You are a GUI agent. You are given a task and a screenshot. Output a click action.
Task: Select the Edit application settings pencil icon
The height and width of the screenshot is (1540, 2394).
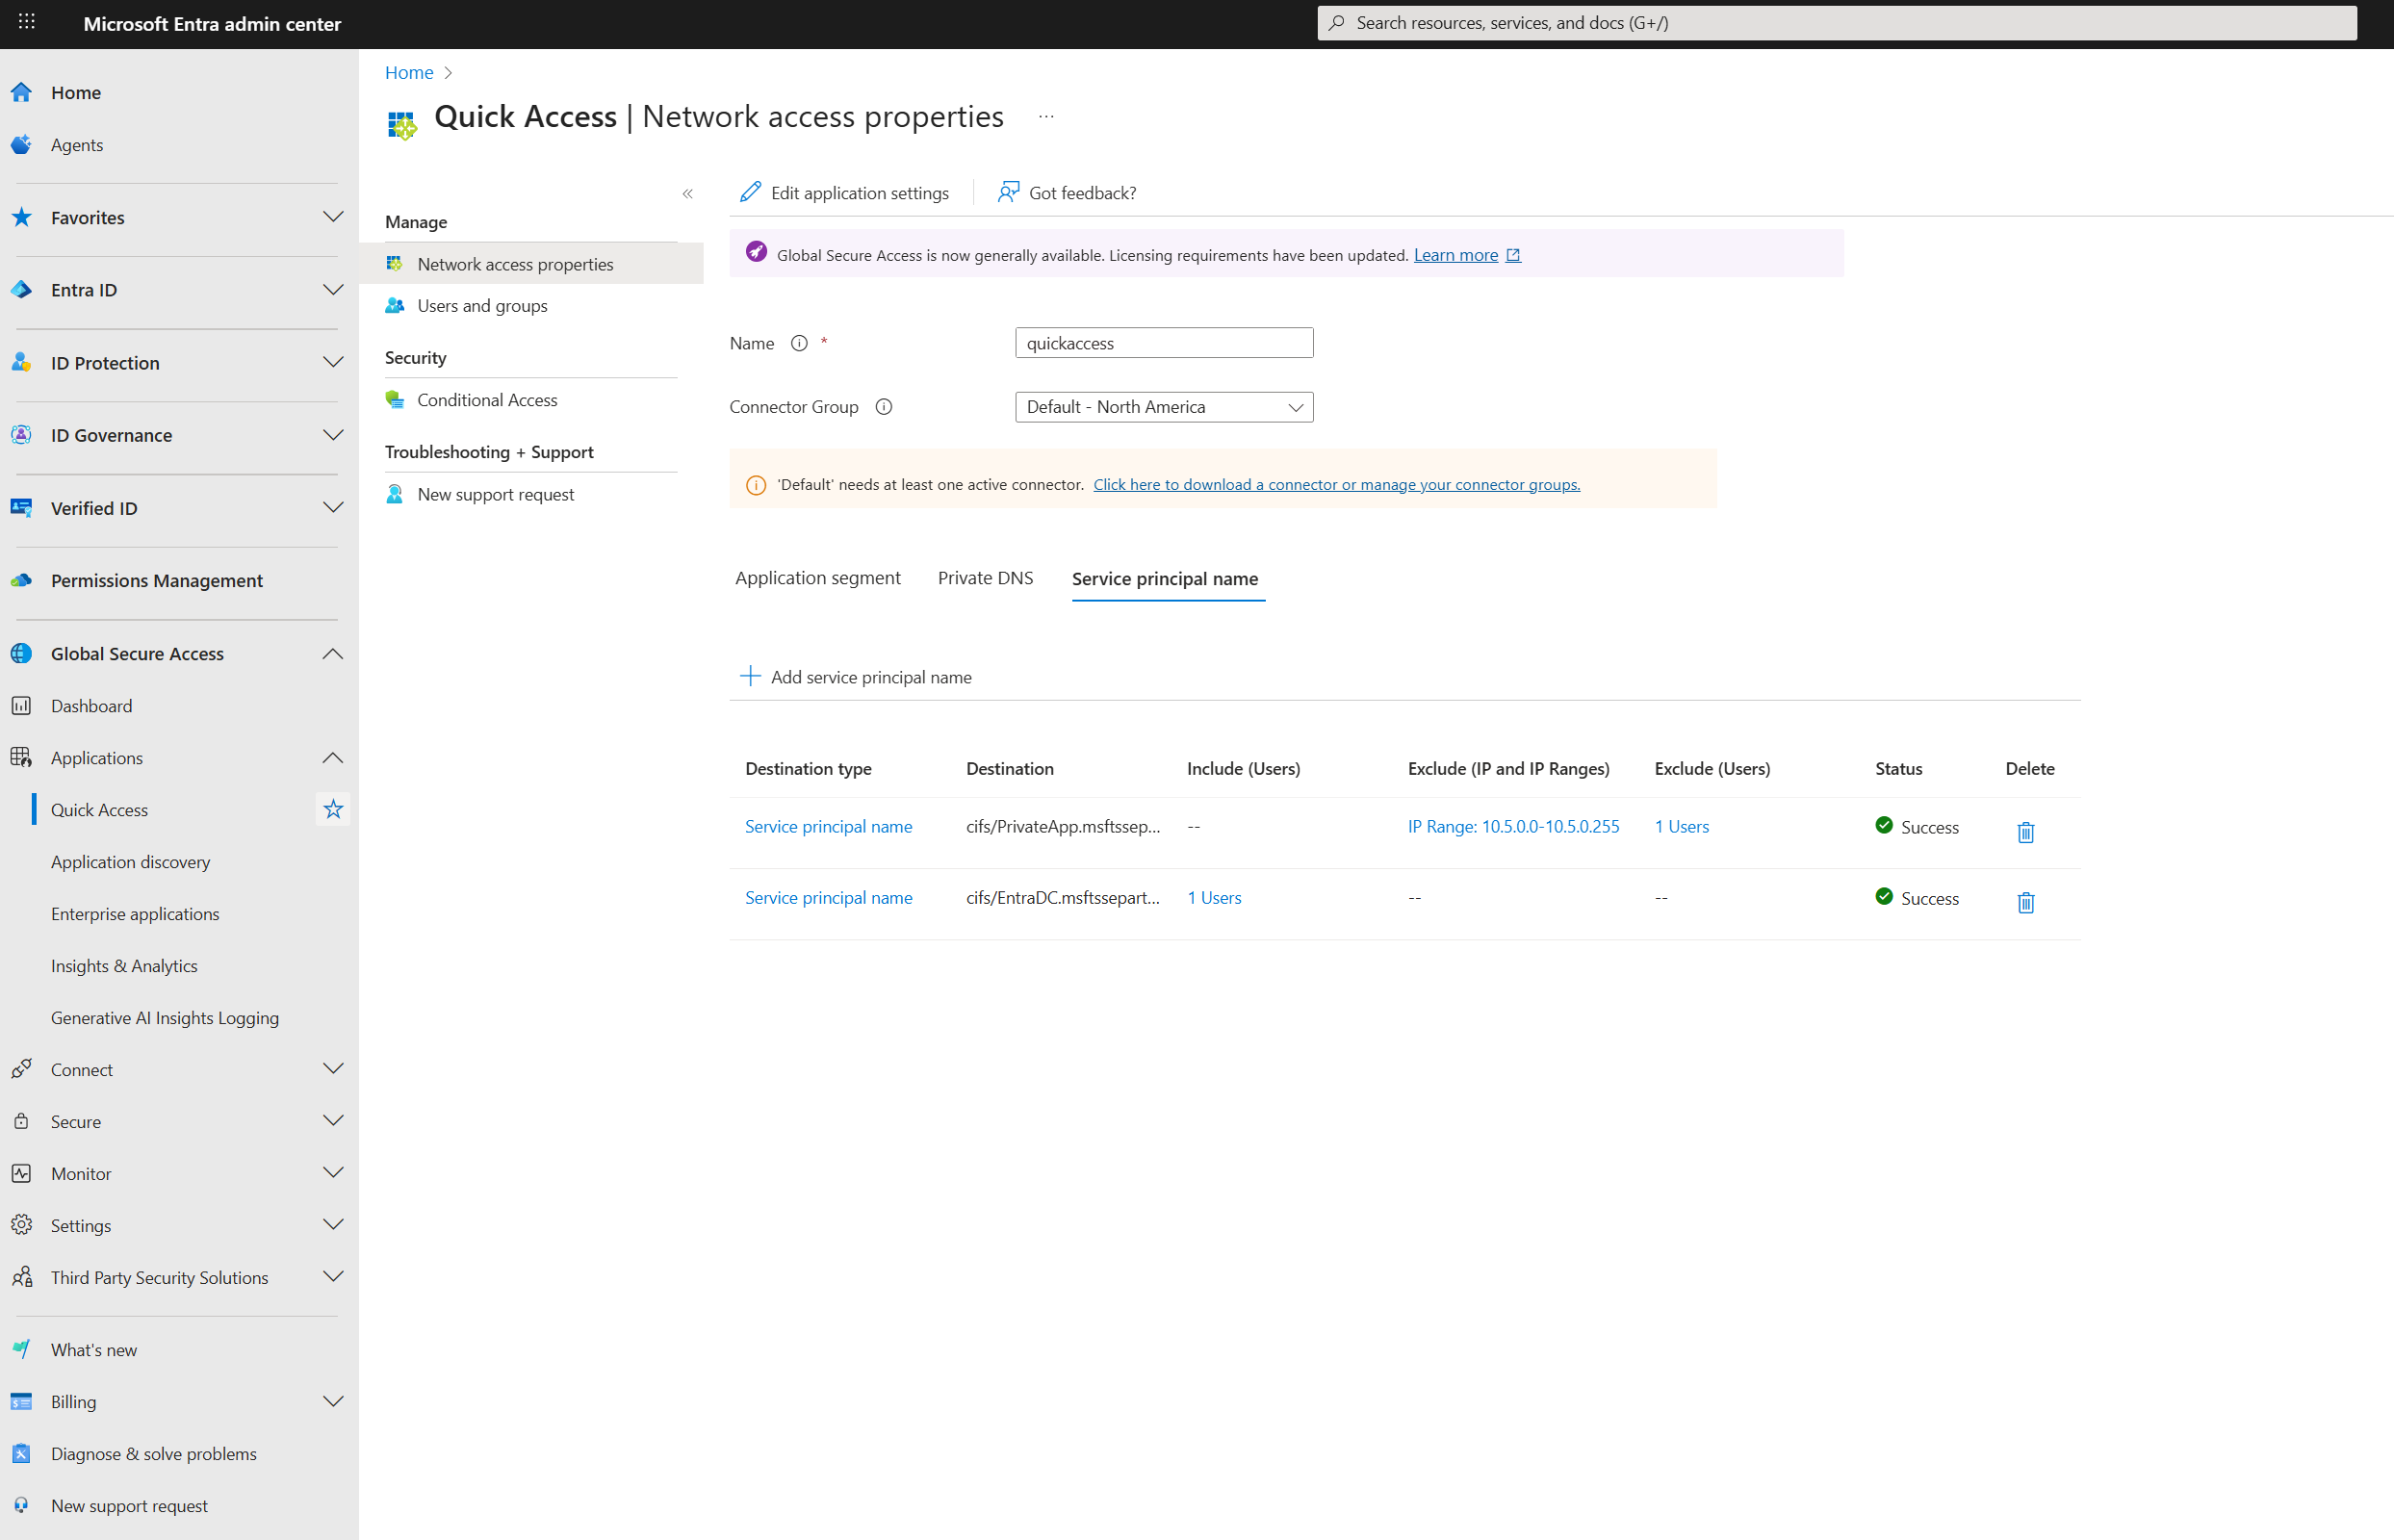coord(750,192)
